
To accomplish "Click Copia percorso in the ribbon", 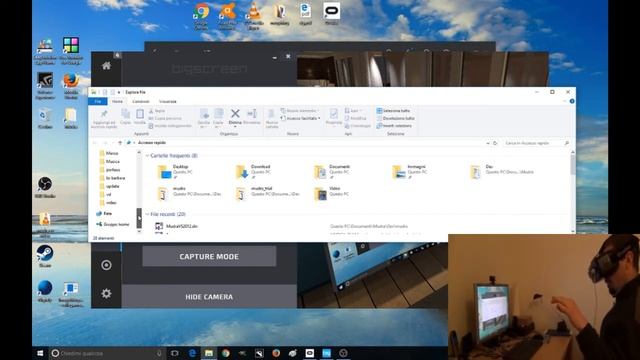I will click(x=165, y=118).
